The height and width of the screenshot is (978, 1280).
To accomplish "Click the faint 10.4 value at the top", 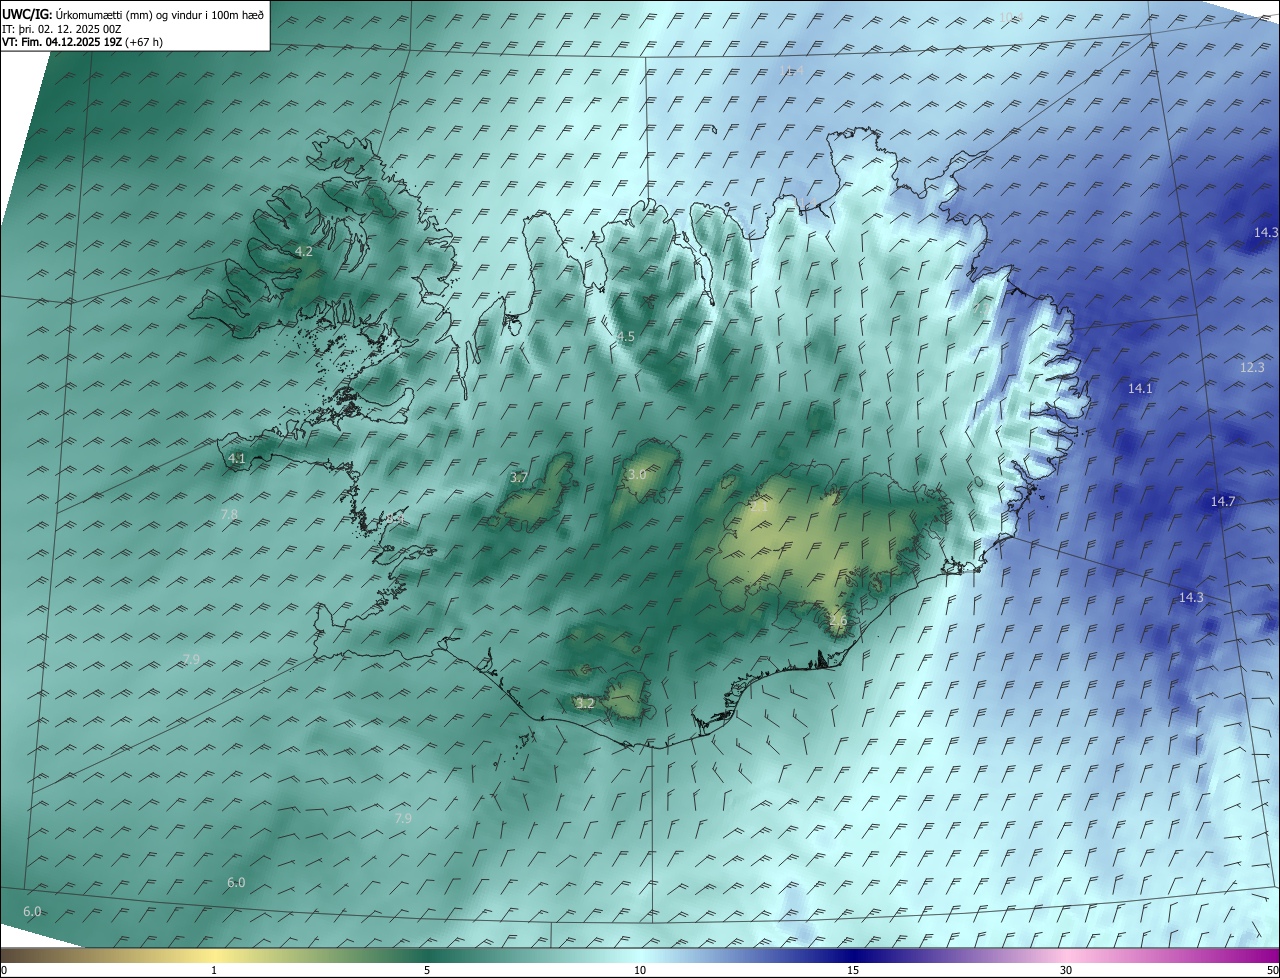I will click(1011, 17).
